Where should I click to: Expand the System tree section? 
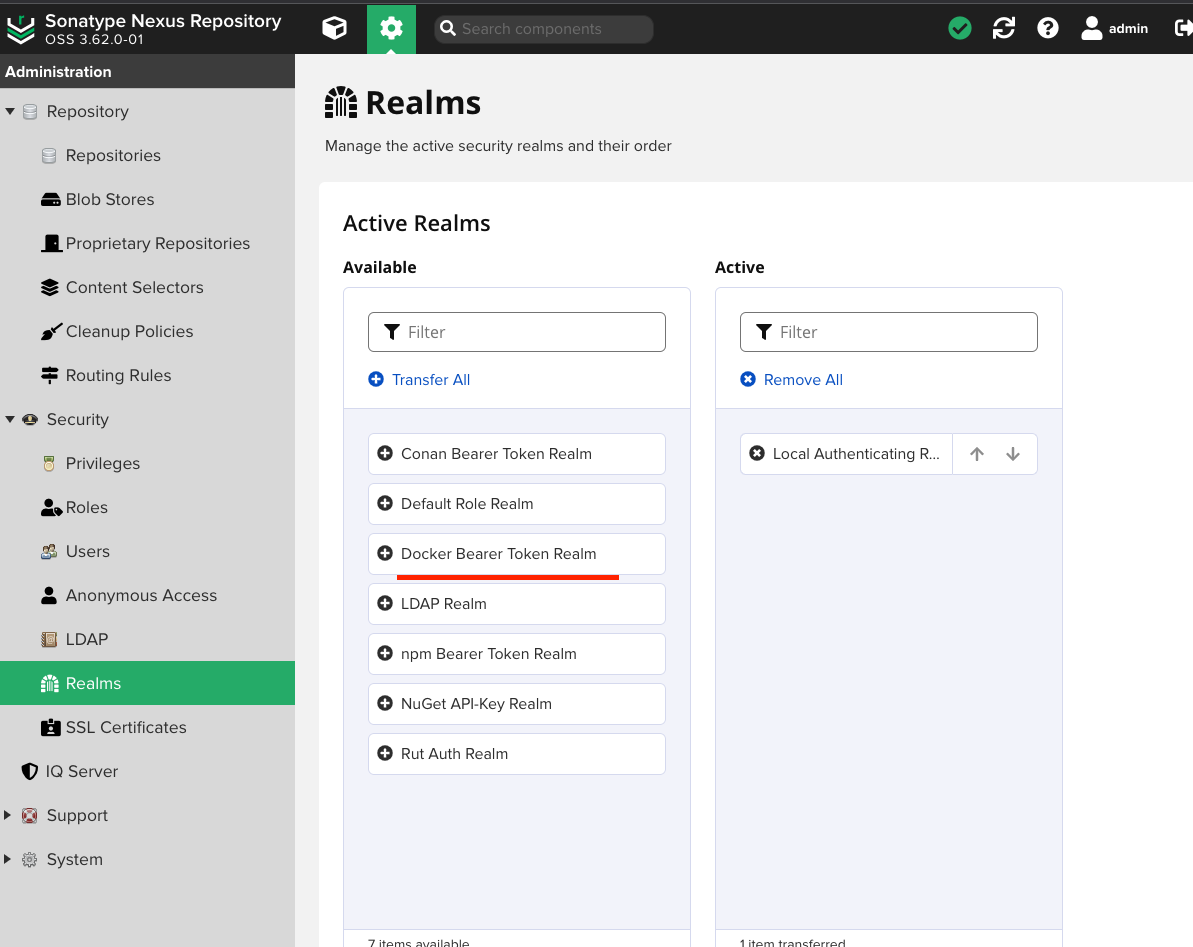[x=9, y=860]
